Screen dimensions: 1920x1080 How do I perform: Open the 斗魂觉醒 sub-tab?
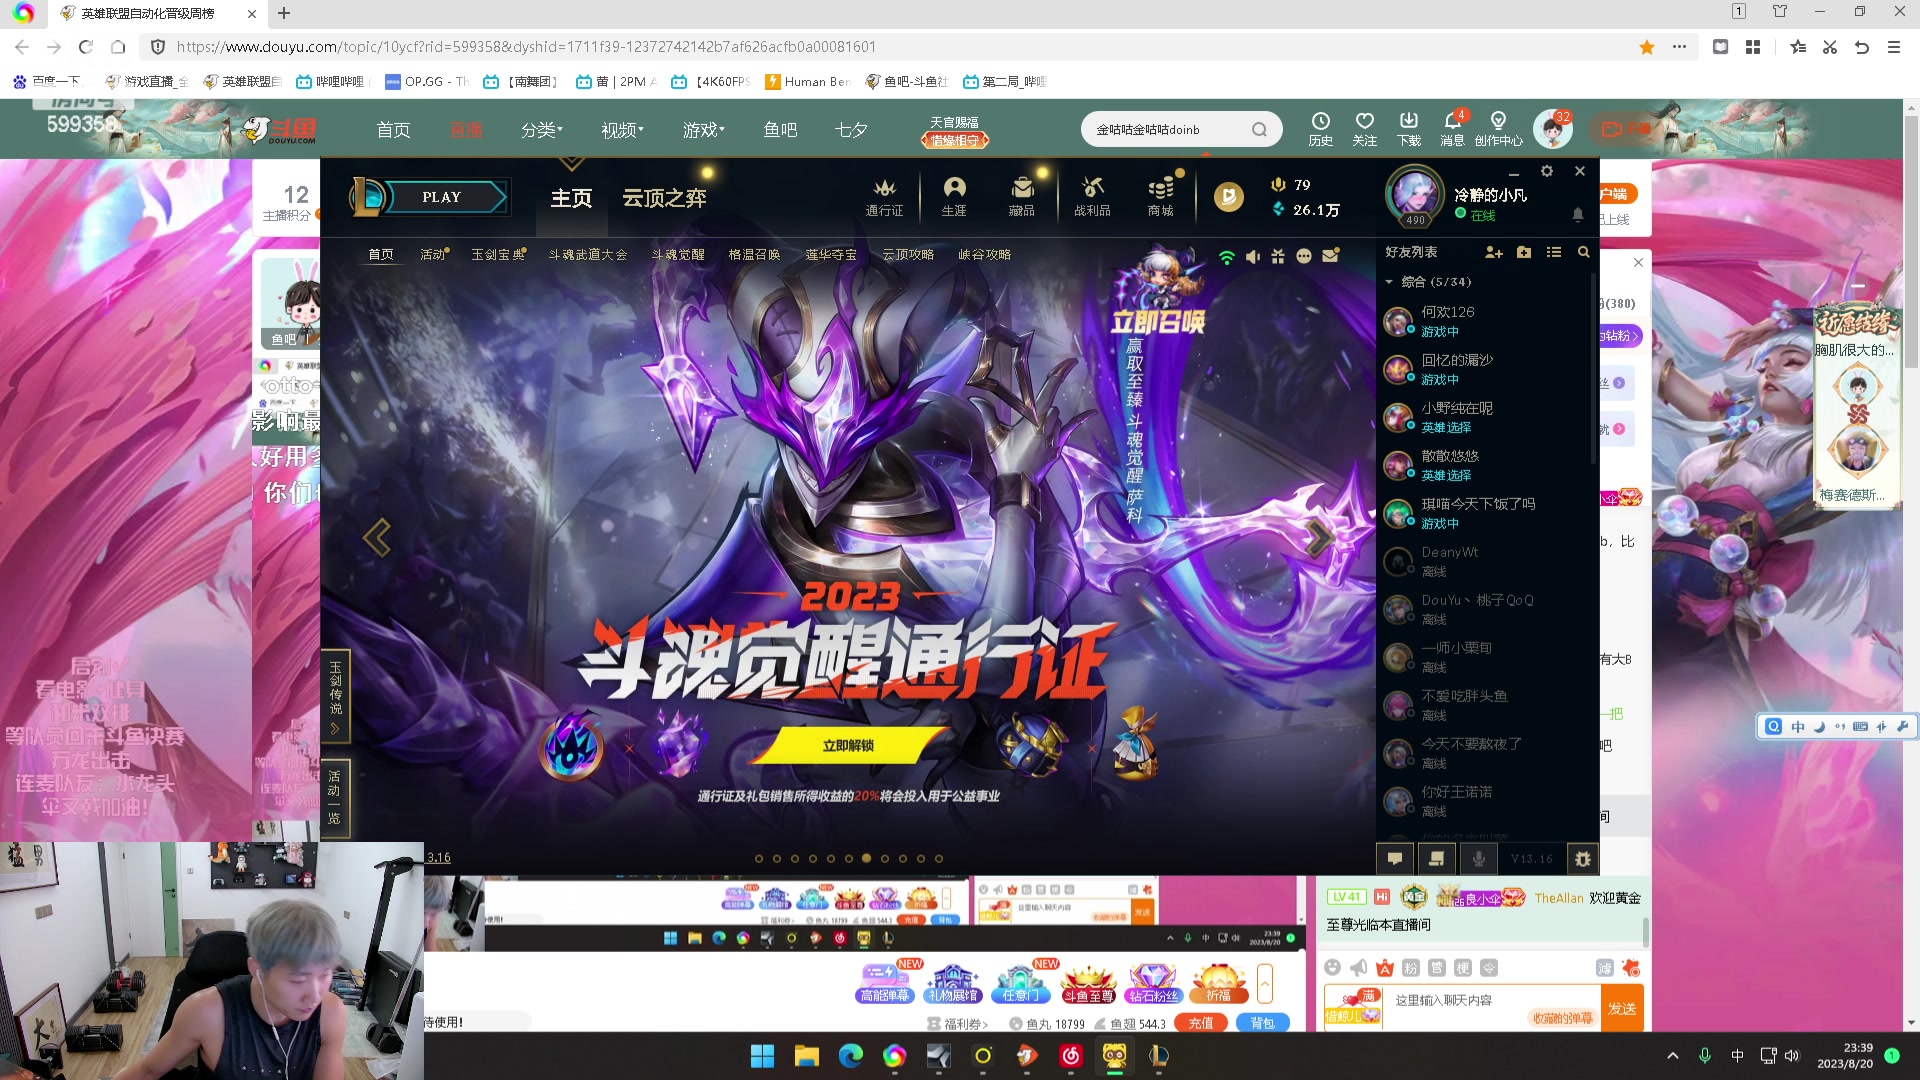pos(678,255)
